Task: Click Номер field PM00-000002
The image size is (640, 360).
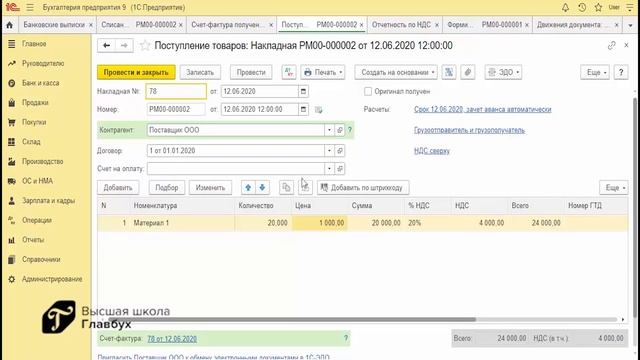Action: [x=176, y=109]
